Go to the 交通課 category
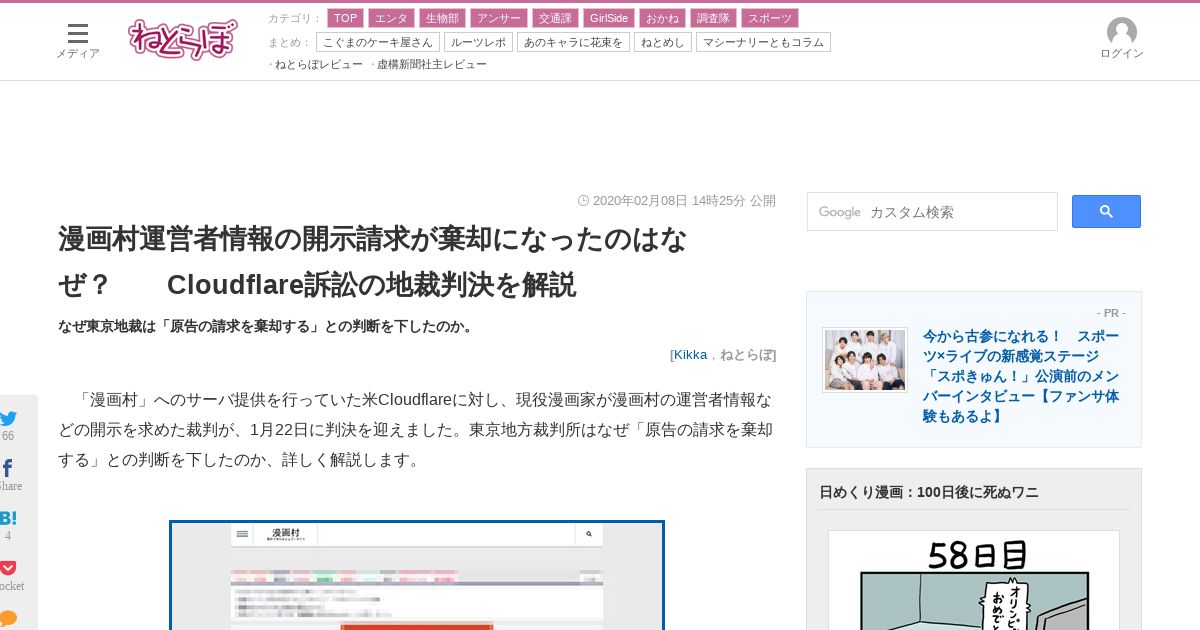The image size is (1200, 630). (555, 18)
